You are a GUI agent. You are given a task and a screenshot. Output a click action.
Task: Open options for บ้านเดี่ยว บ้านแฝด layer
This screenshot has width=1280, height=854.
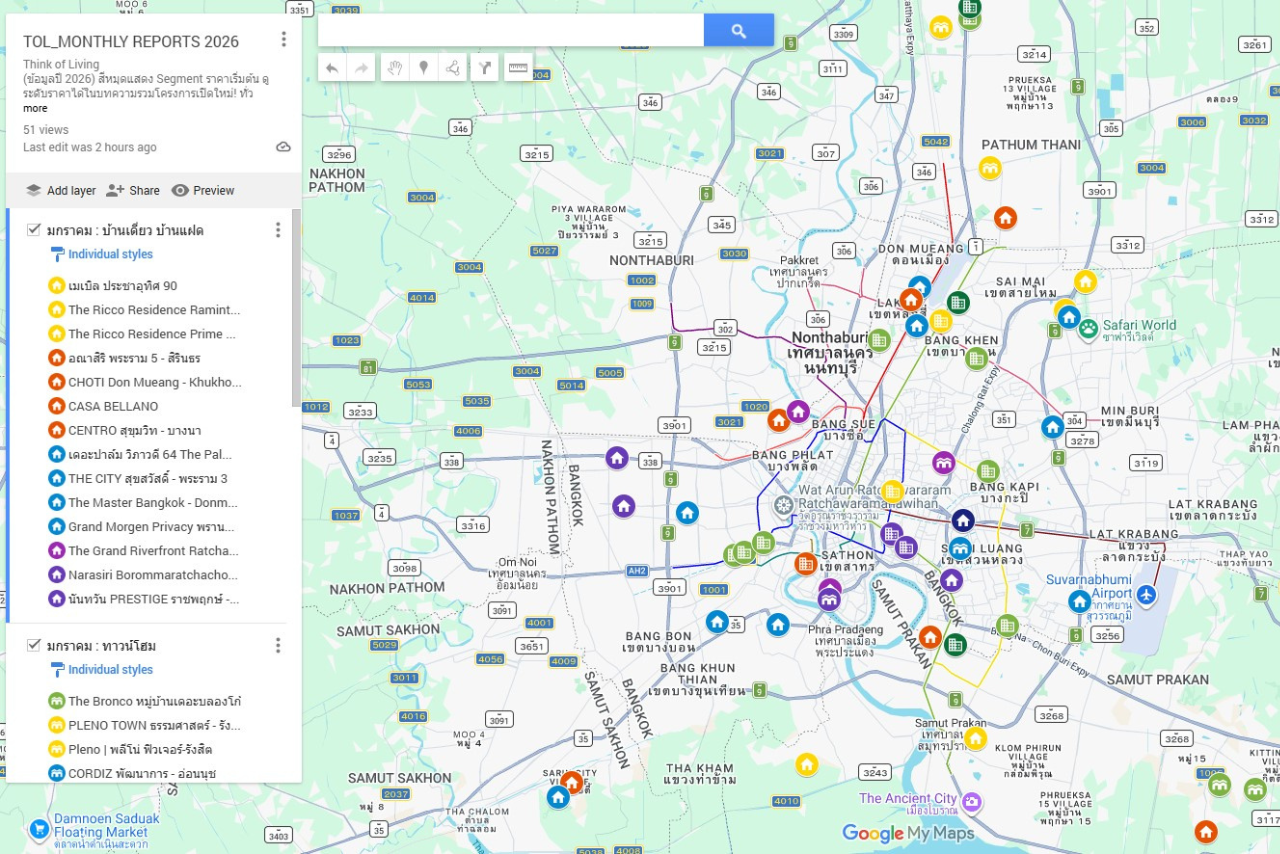(278, 230)
